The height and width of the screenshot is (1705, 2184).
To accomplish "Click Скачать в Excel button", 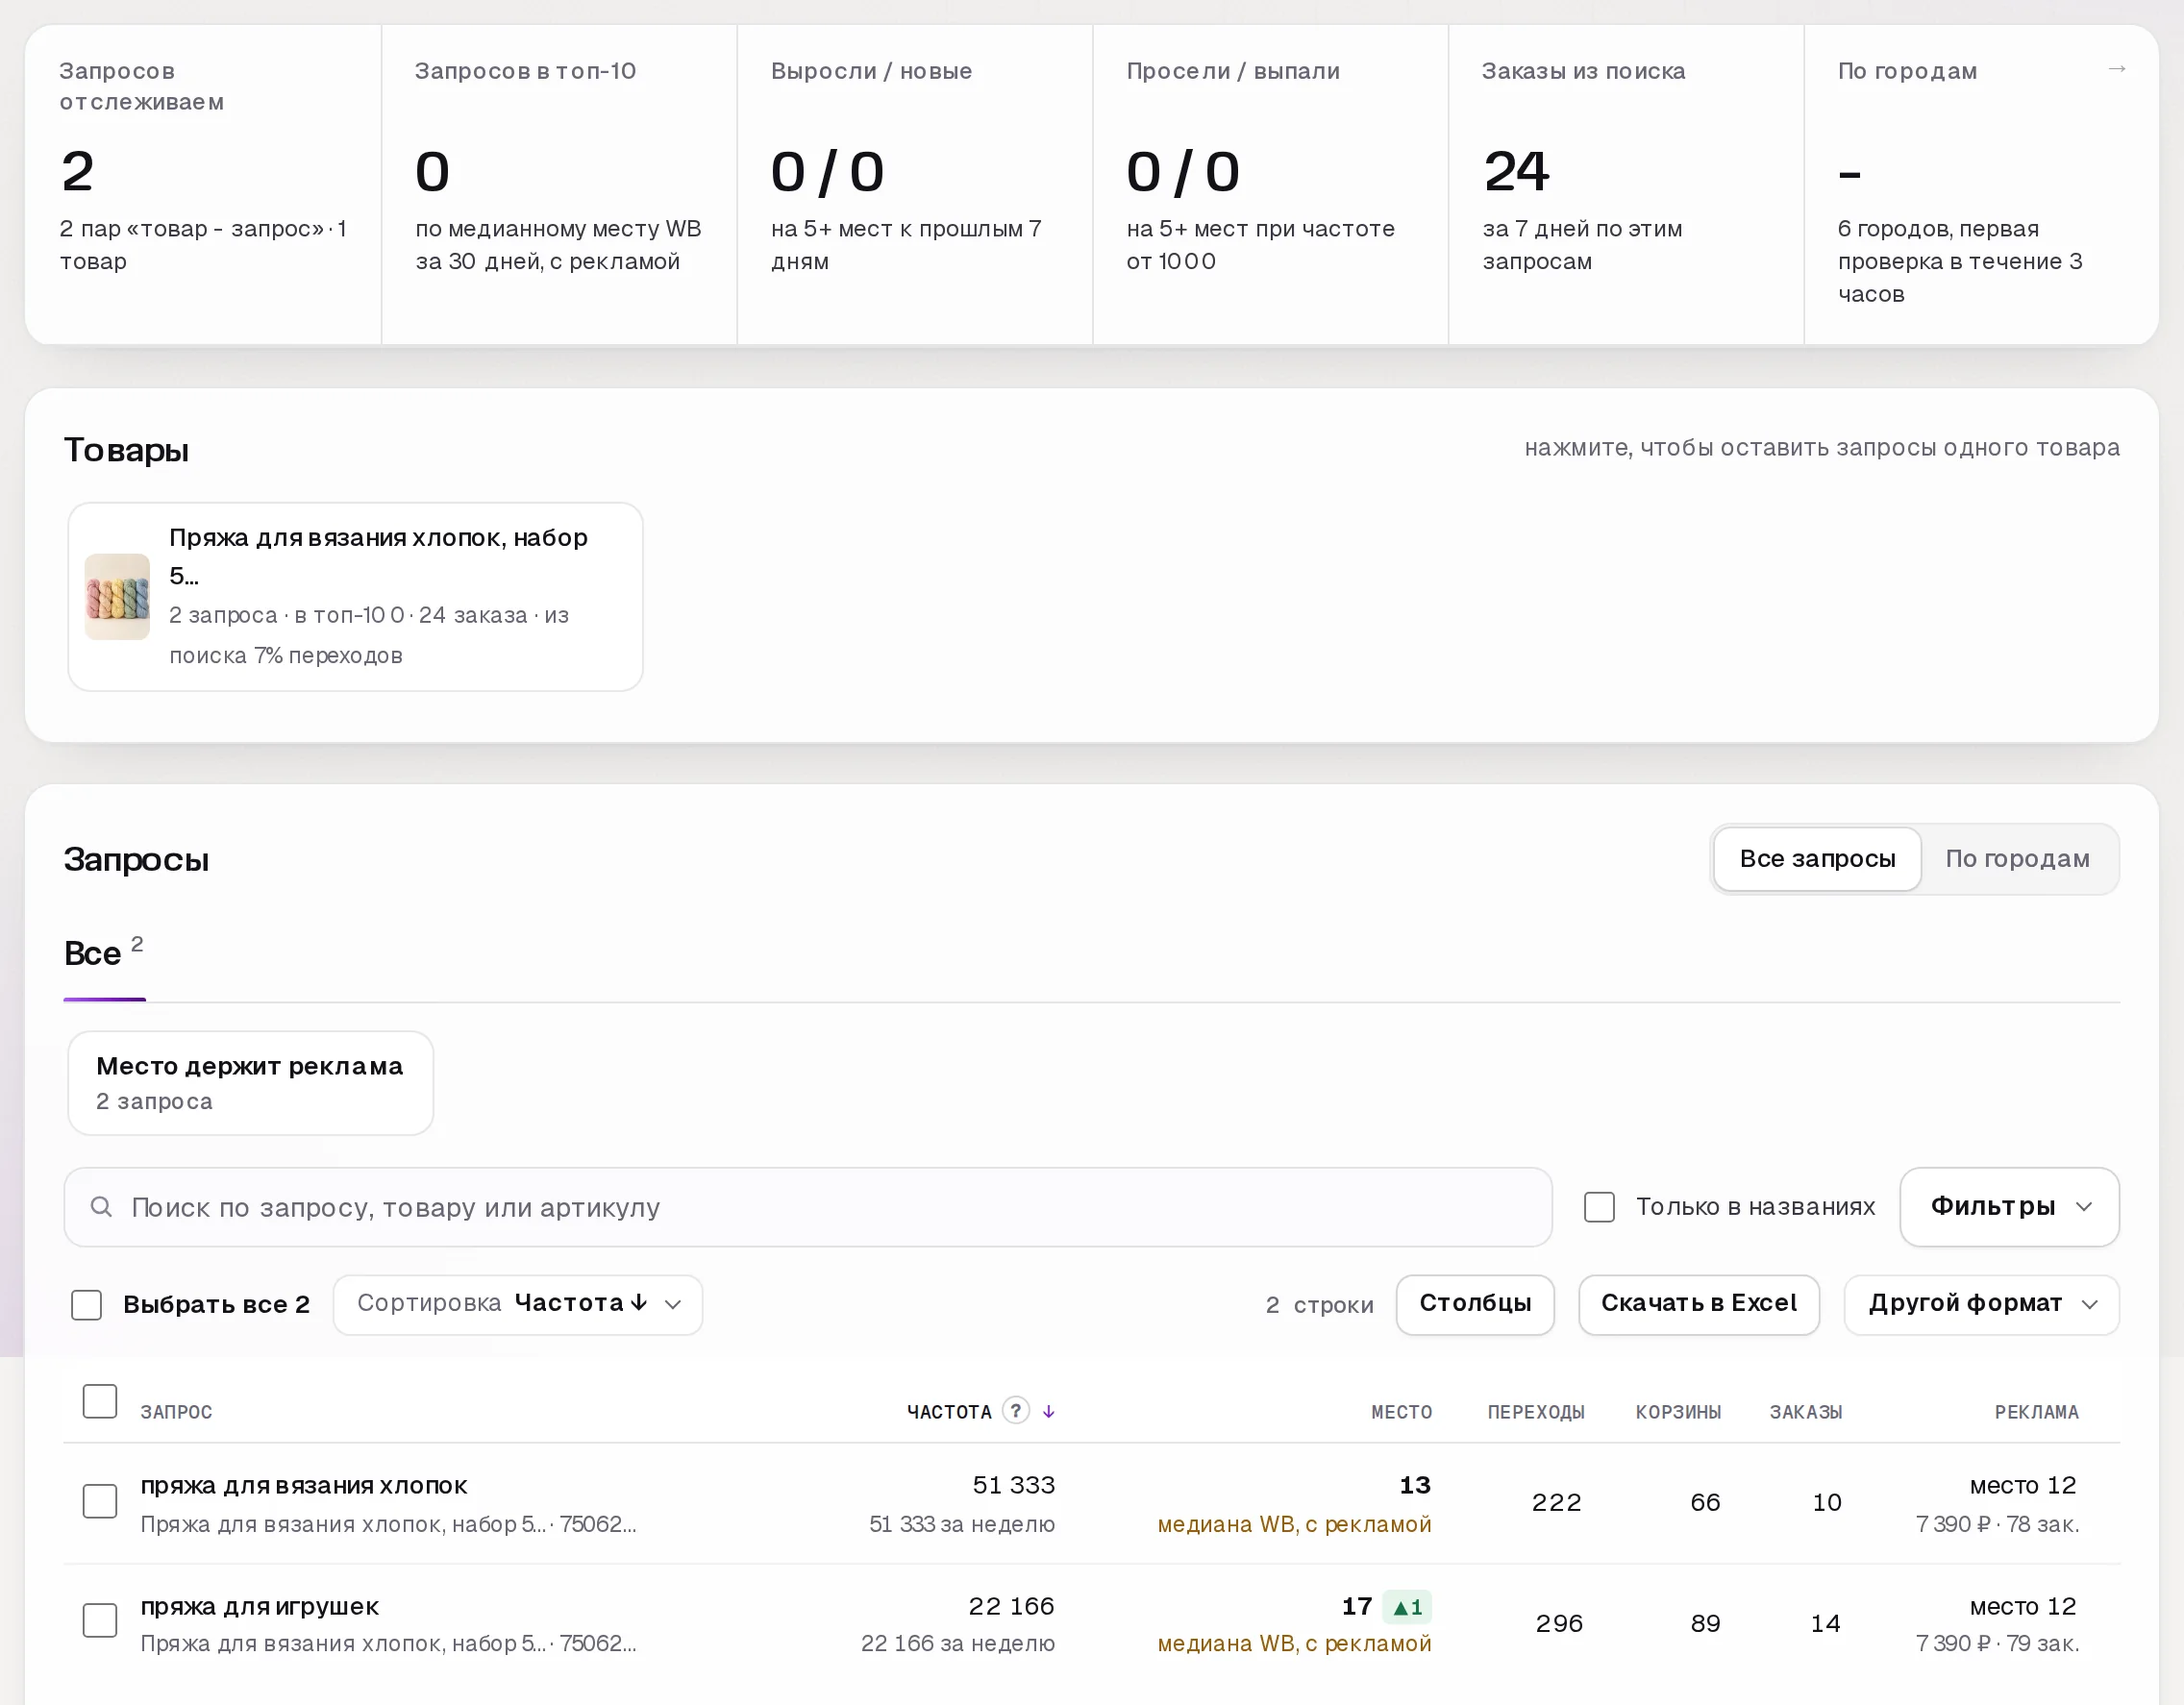I will (x=1698, y=1304).
